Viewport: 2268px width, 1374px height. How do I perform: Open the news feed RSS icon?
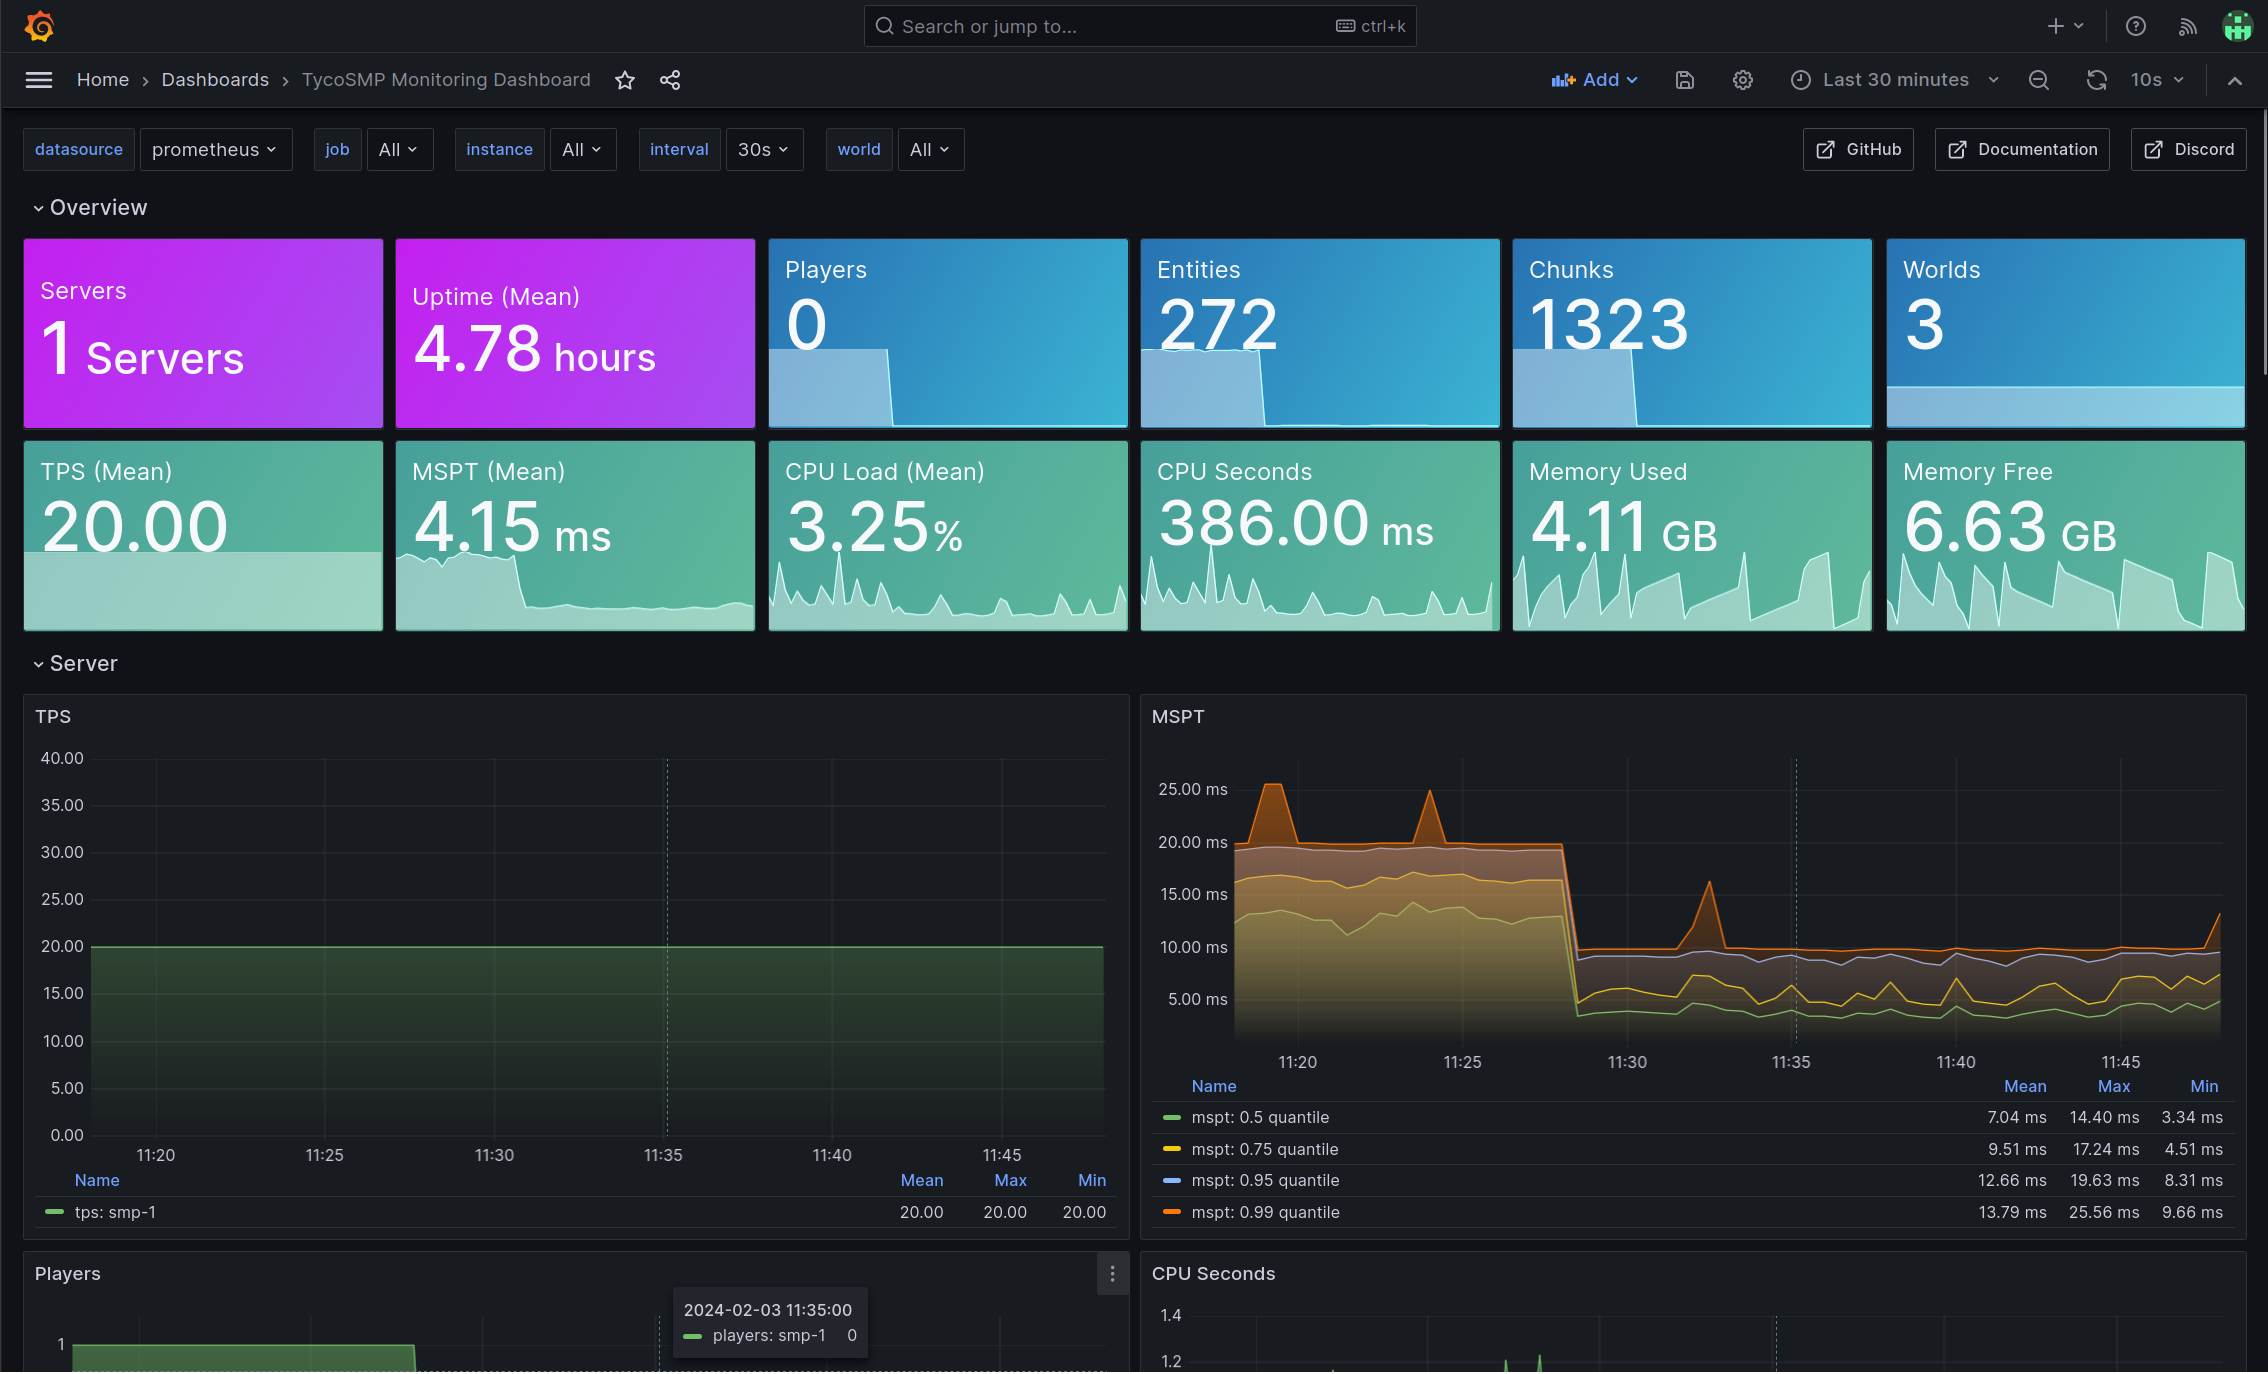click(2188, 26)
